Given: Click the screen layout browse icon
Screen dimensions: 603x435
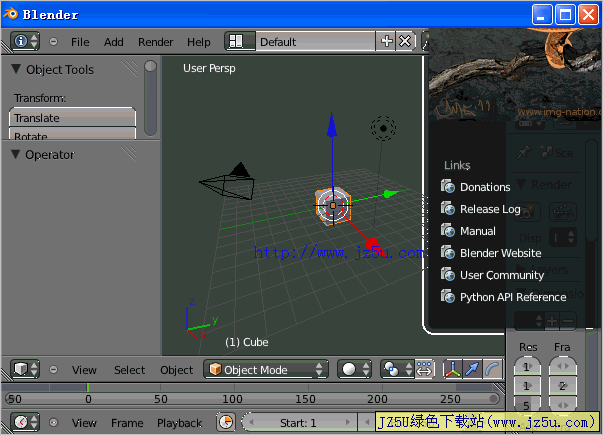Looking at the screenshot, I should coord(240,41).
